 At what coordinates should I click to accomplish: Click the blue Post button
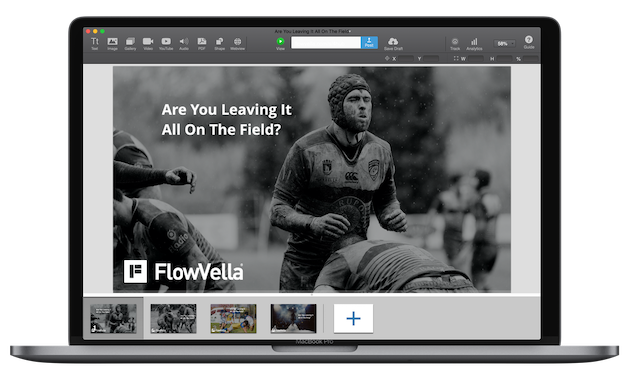[x=369, y=42]
